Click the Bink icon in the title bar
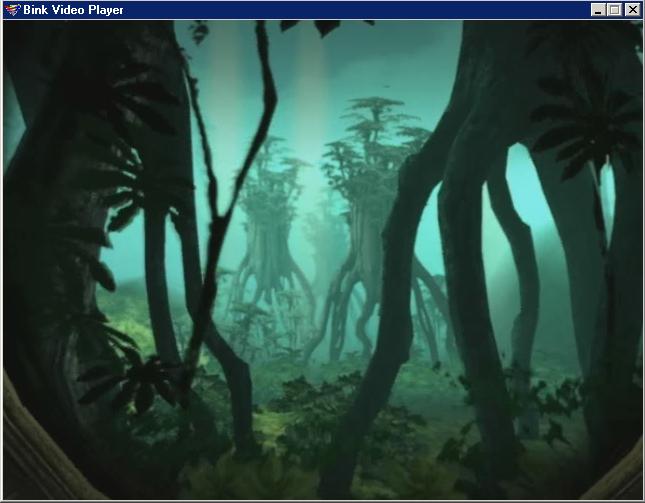 click(11, 10)
